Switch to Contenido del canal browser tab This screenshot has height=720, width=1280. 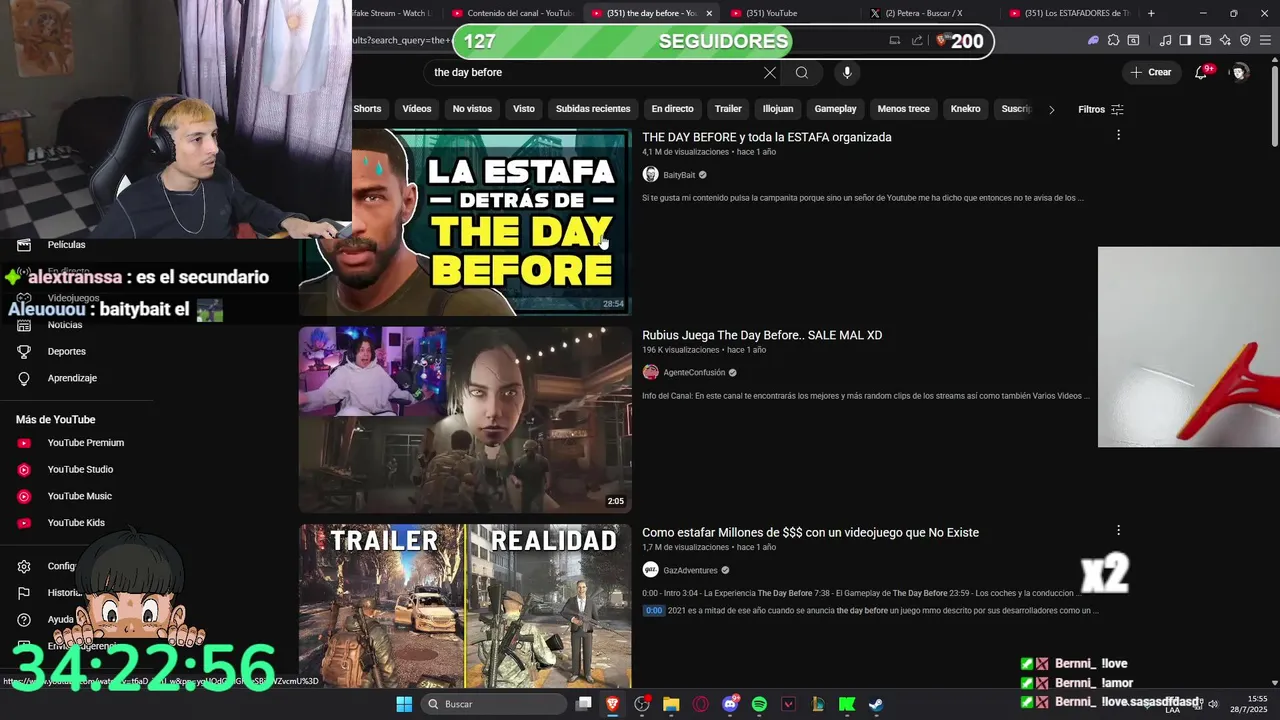pyautogui.click(x=512, y=13)
